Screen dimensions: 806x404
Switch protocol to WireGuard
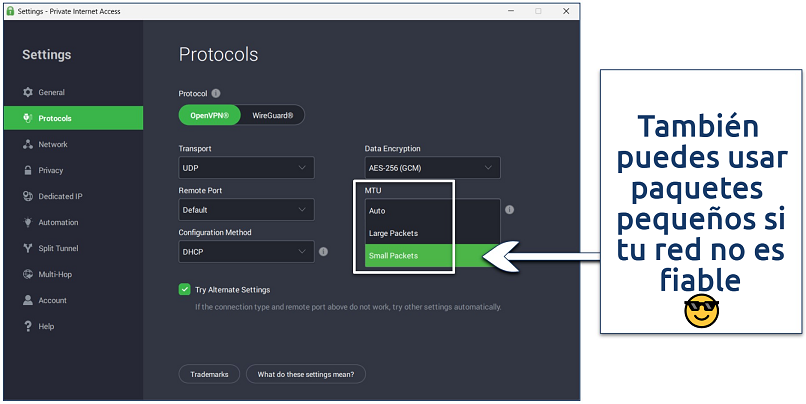(x=272, y=115)
